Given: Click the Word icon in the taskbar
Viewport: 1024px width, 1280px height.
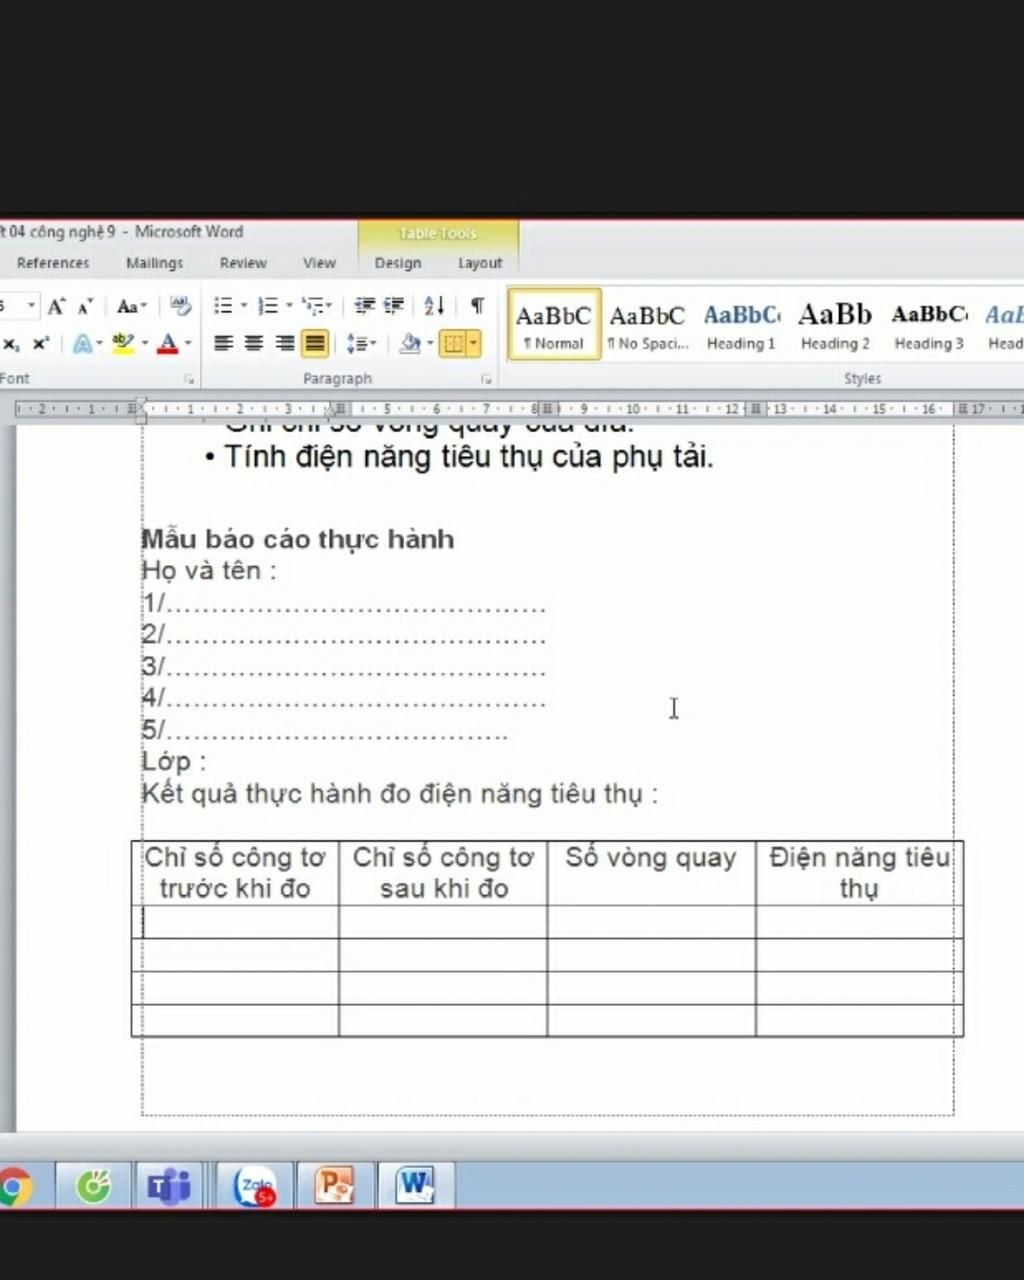Looking at the screenshot, I should (x=415, y=1187).
